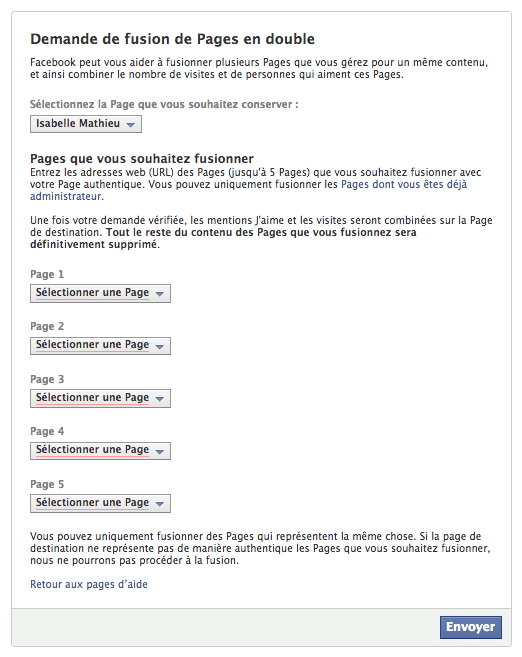Screen dimensions: 522x657
Task: Click the 'Page 2' label
Action: (x=47, y=326)
